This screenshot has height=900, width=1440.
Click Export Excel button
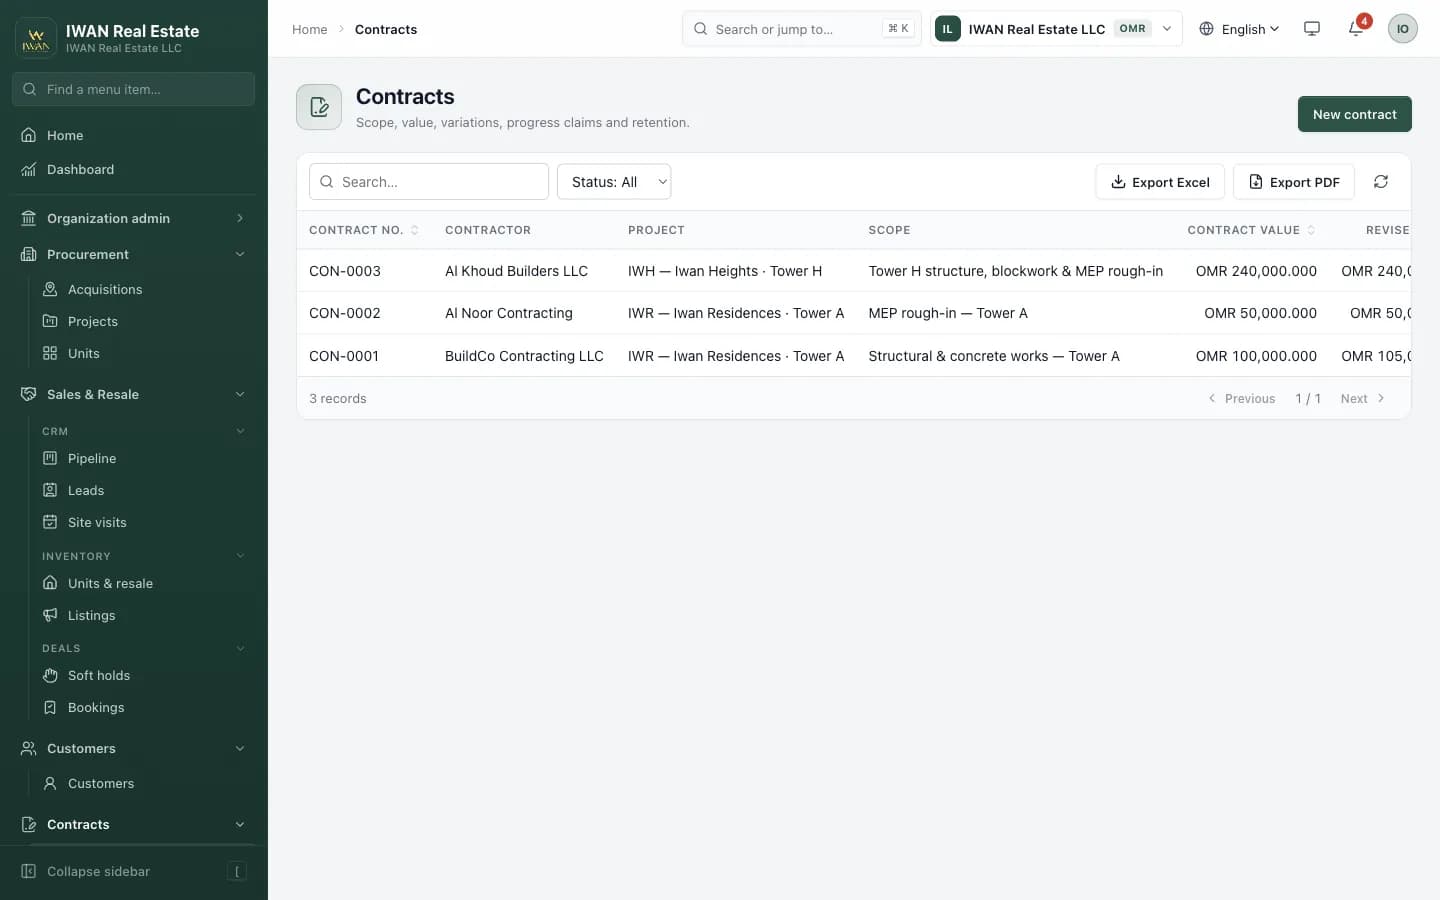(1160, 182)
